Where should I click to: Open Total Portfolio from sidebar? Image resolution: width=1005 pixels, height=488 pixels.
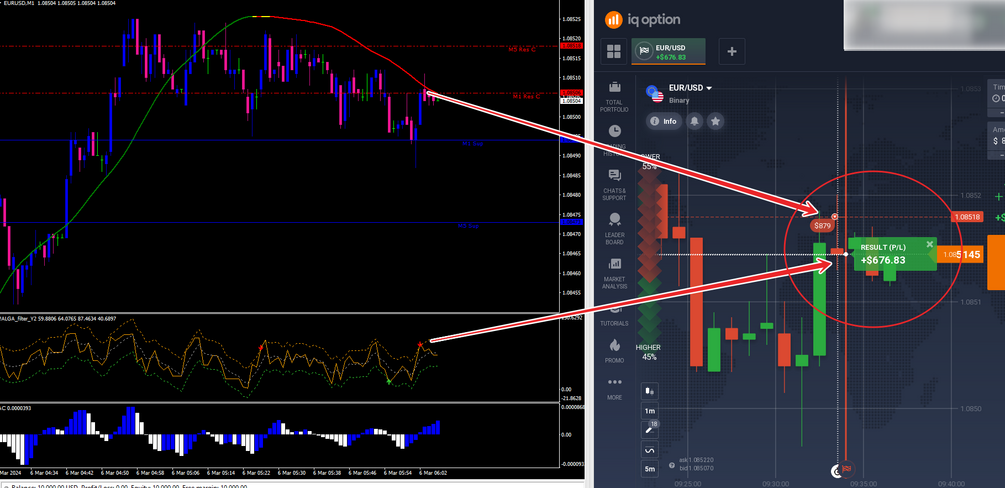614,97
